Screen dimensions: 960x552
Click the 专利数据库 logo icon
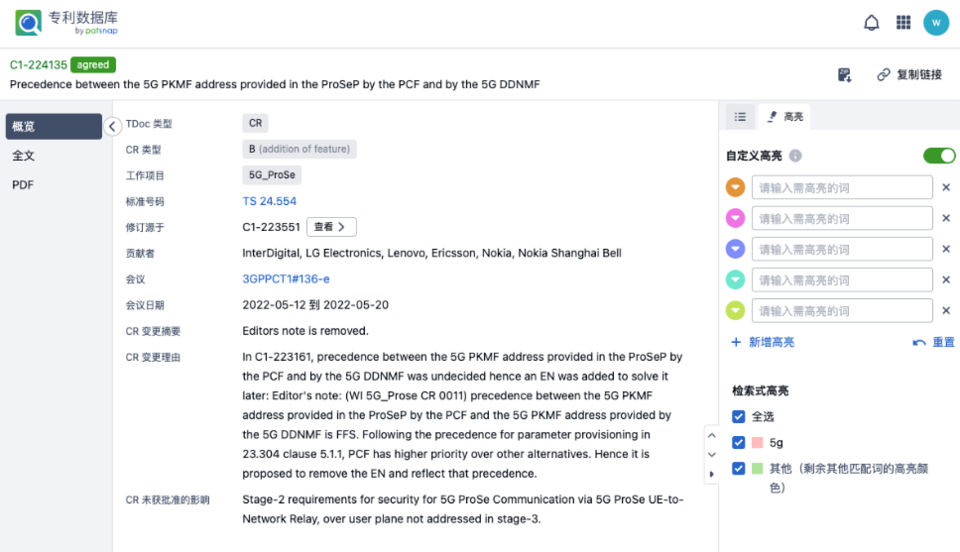[x=28, y=22]
